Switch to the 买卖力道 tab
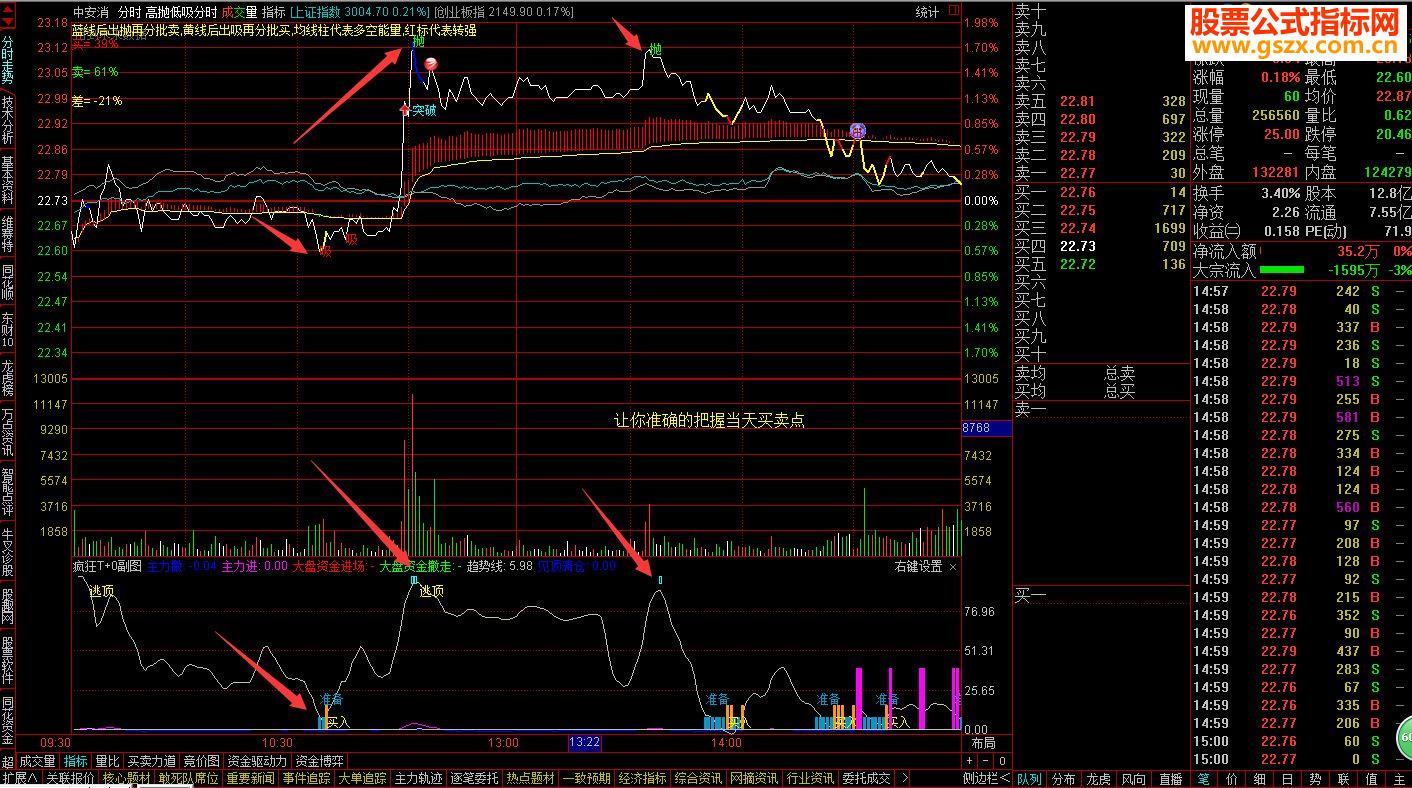 click(152, 761)
